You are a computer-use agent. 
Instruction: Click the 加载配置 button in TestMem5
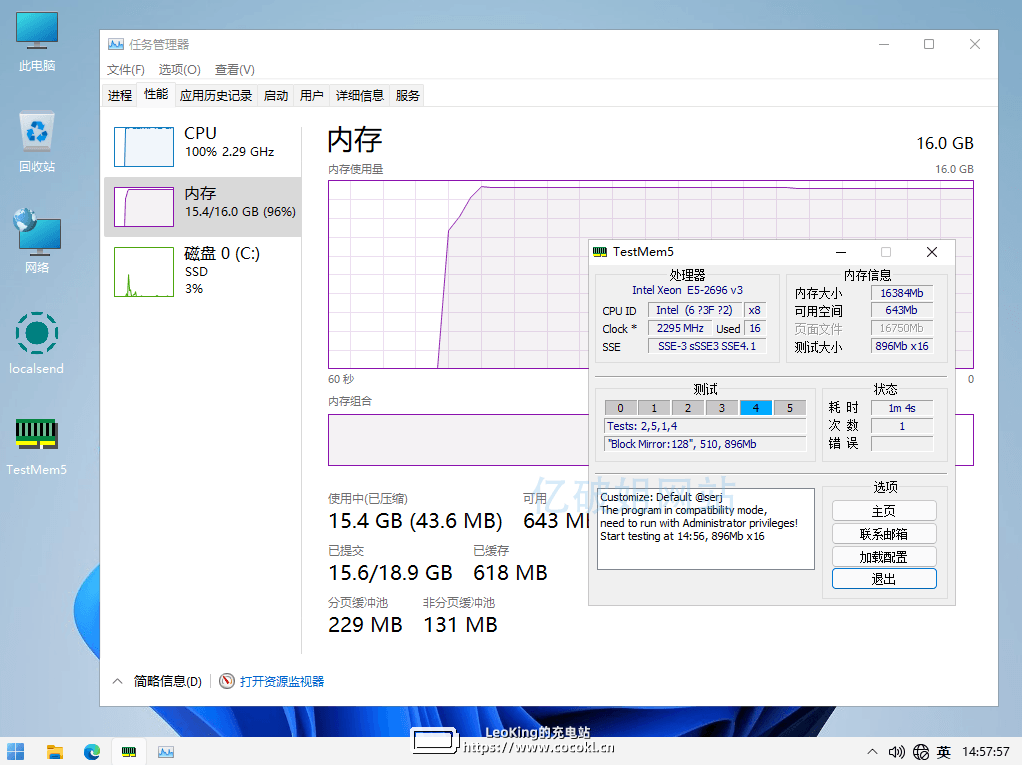(884, 556)
